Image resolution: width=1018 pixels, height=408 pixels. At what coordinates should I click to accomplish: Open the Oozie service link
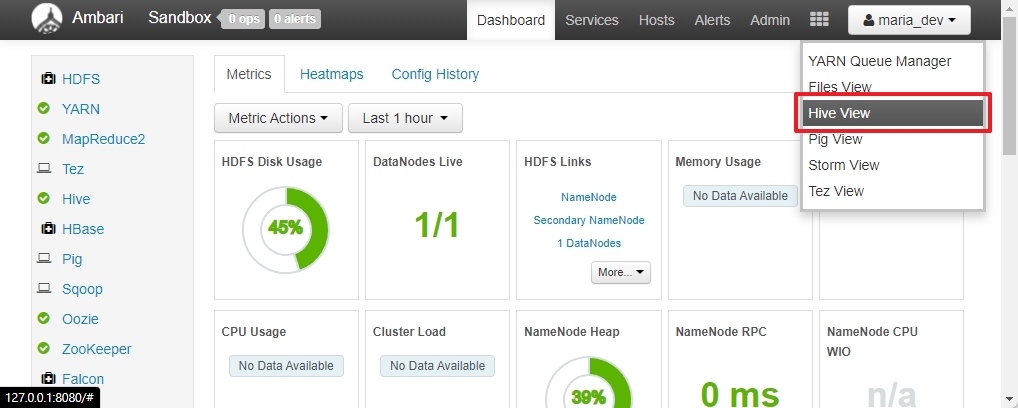[81, 319]
